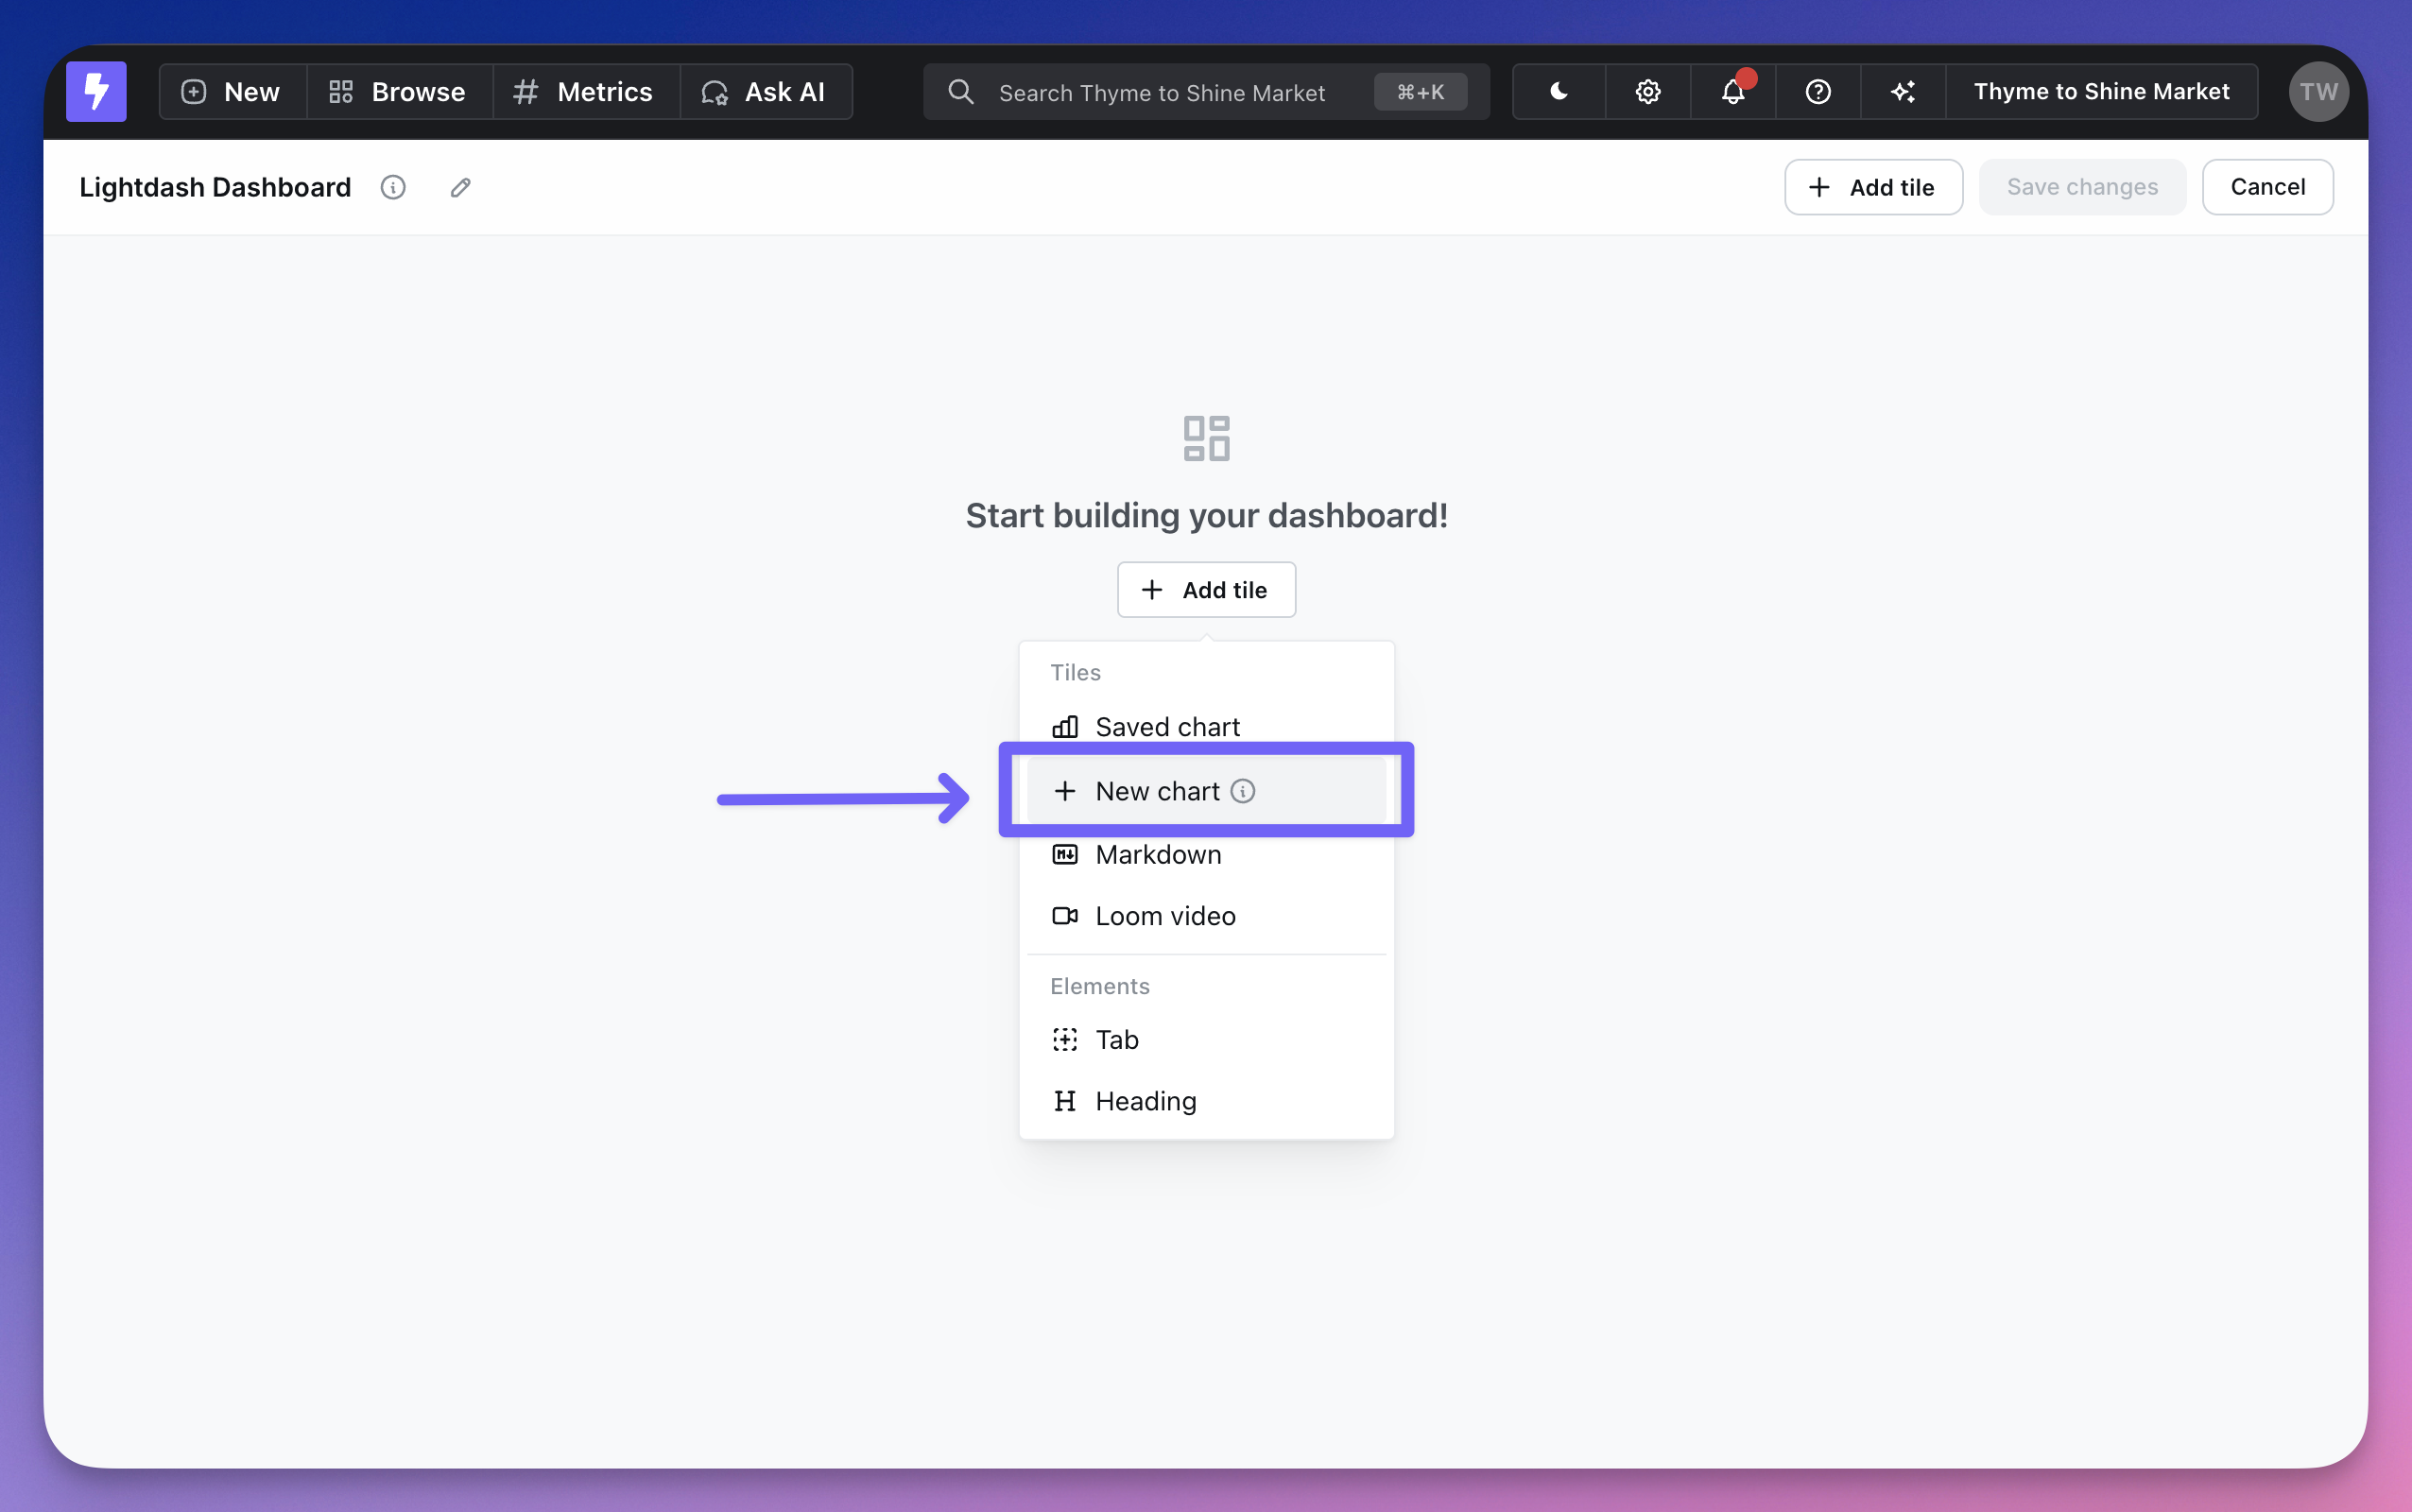
Task: Select New chart from tile menu
Action: point(1156,791)
